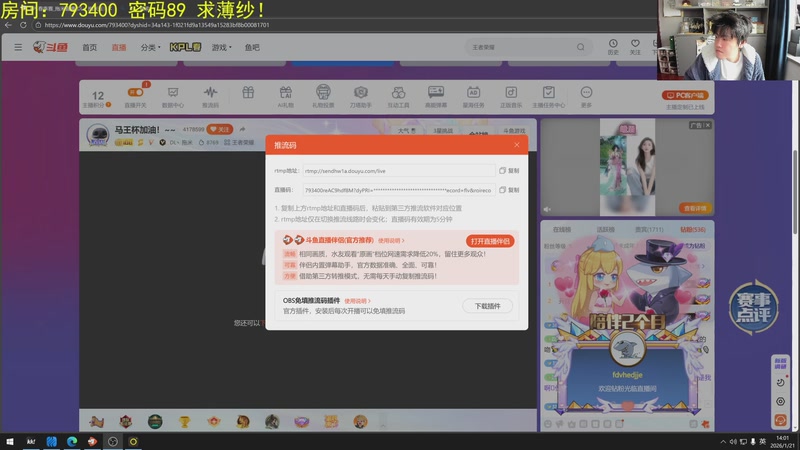The image size is (800, 450).
Task: Switch to 贵宾(1711) tab
Action: pyautogui.click(x=649, y=230)
